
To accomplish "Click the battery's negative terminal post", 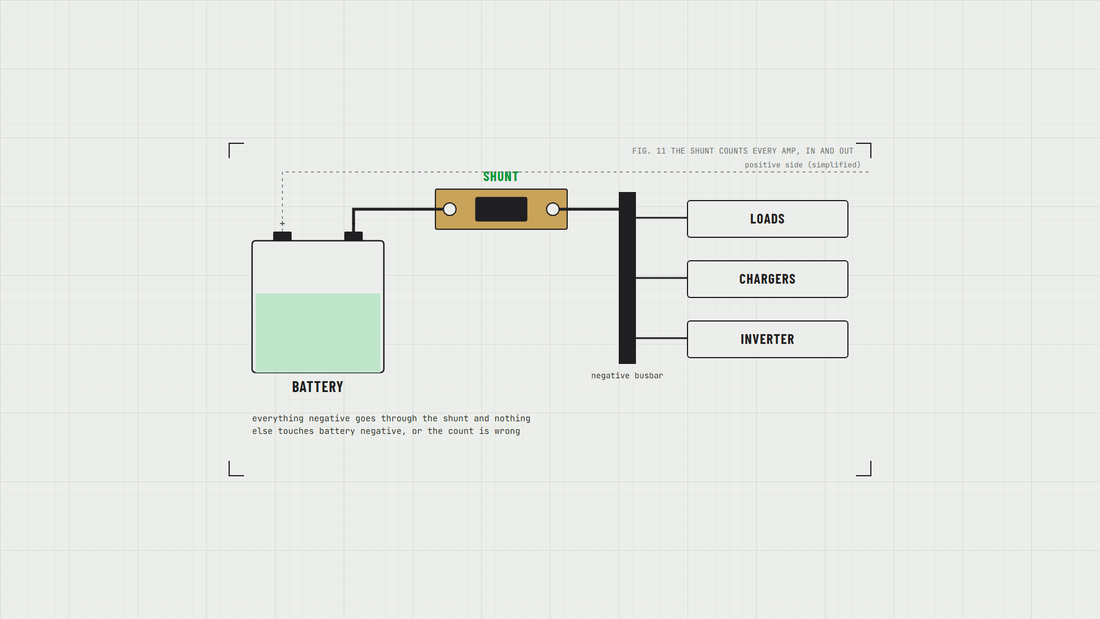I will (354, 237).
